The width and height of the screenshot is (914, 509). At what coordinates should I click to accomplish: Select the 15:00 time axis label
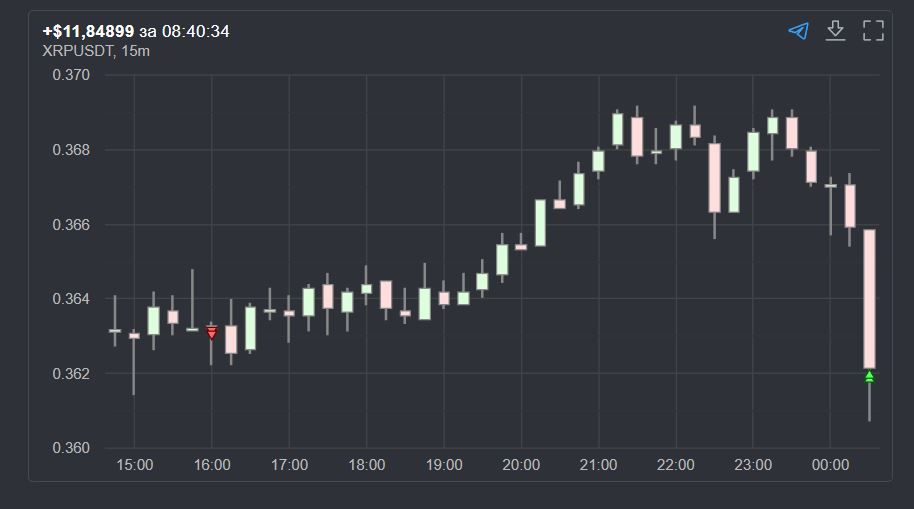134,465
